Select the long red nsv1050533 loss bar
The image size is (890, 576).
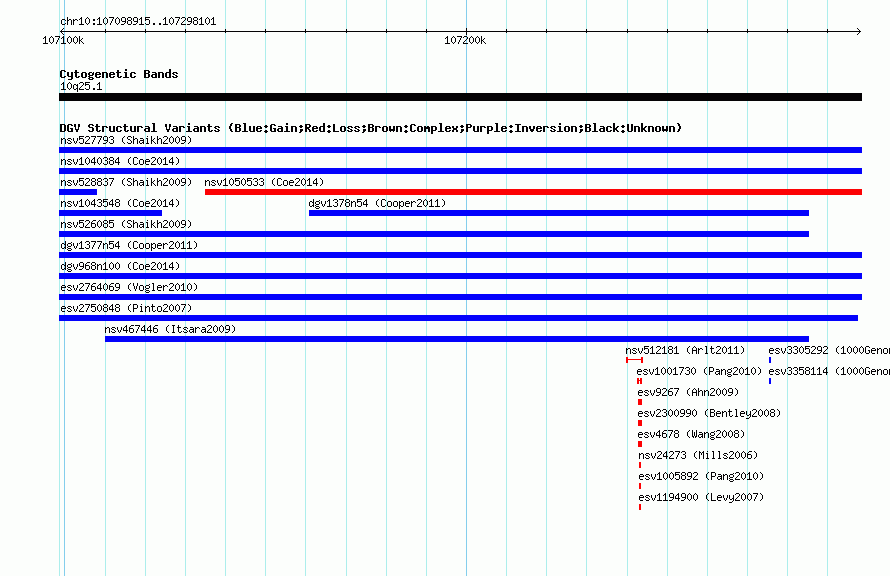534,192
